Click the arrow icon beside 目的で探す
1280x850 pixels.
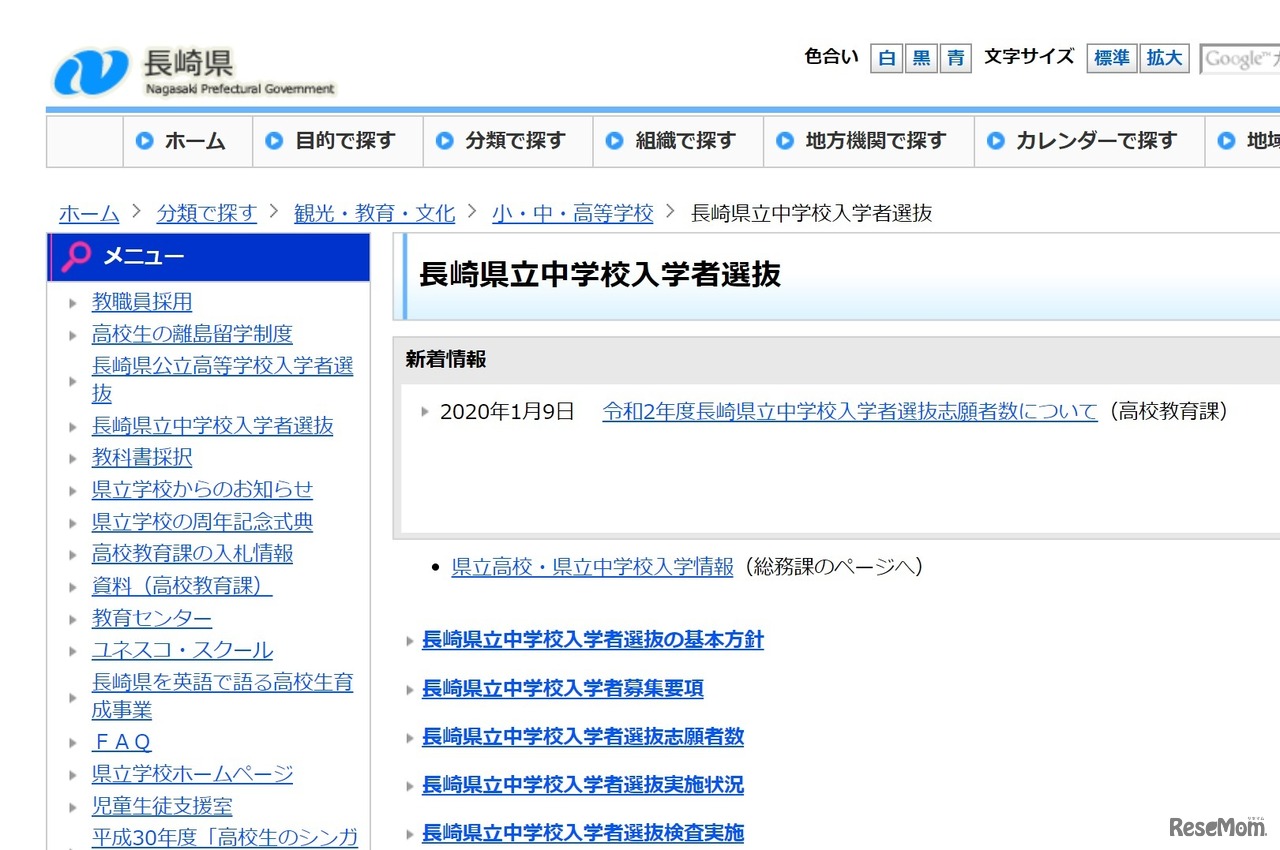point(274,141)
